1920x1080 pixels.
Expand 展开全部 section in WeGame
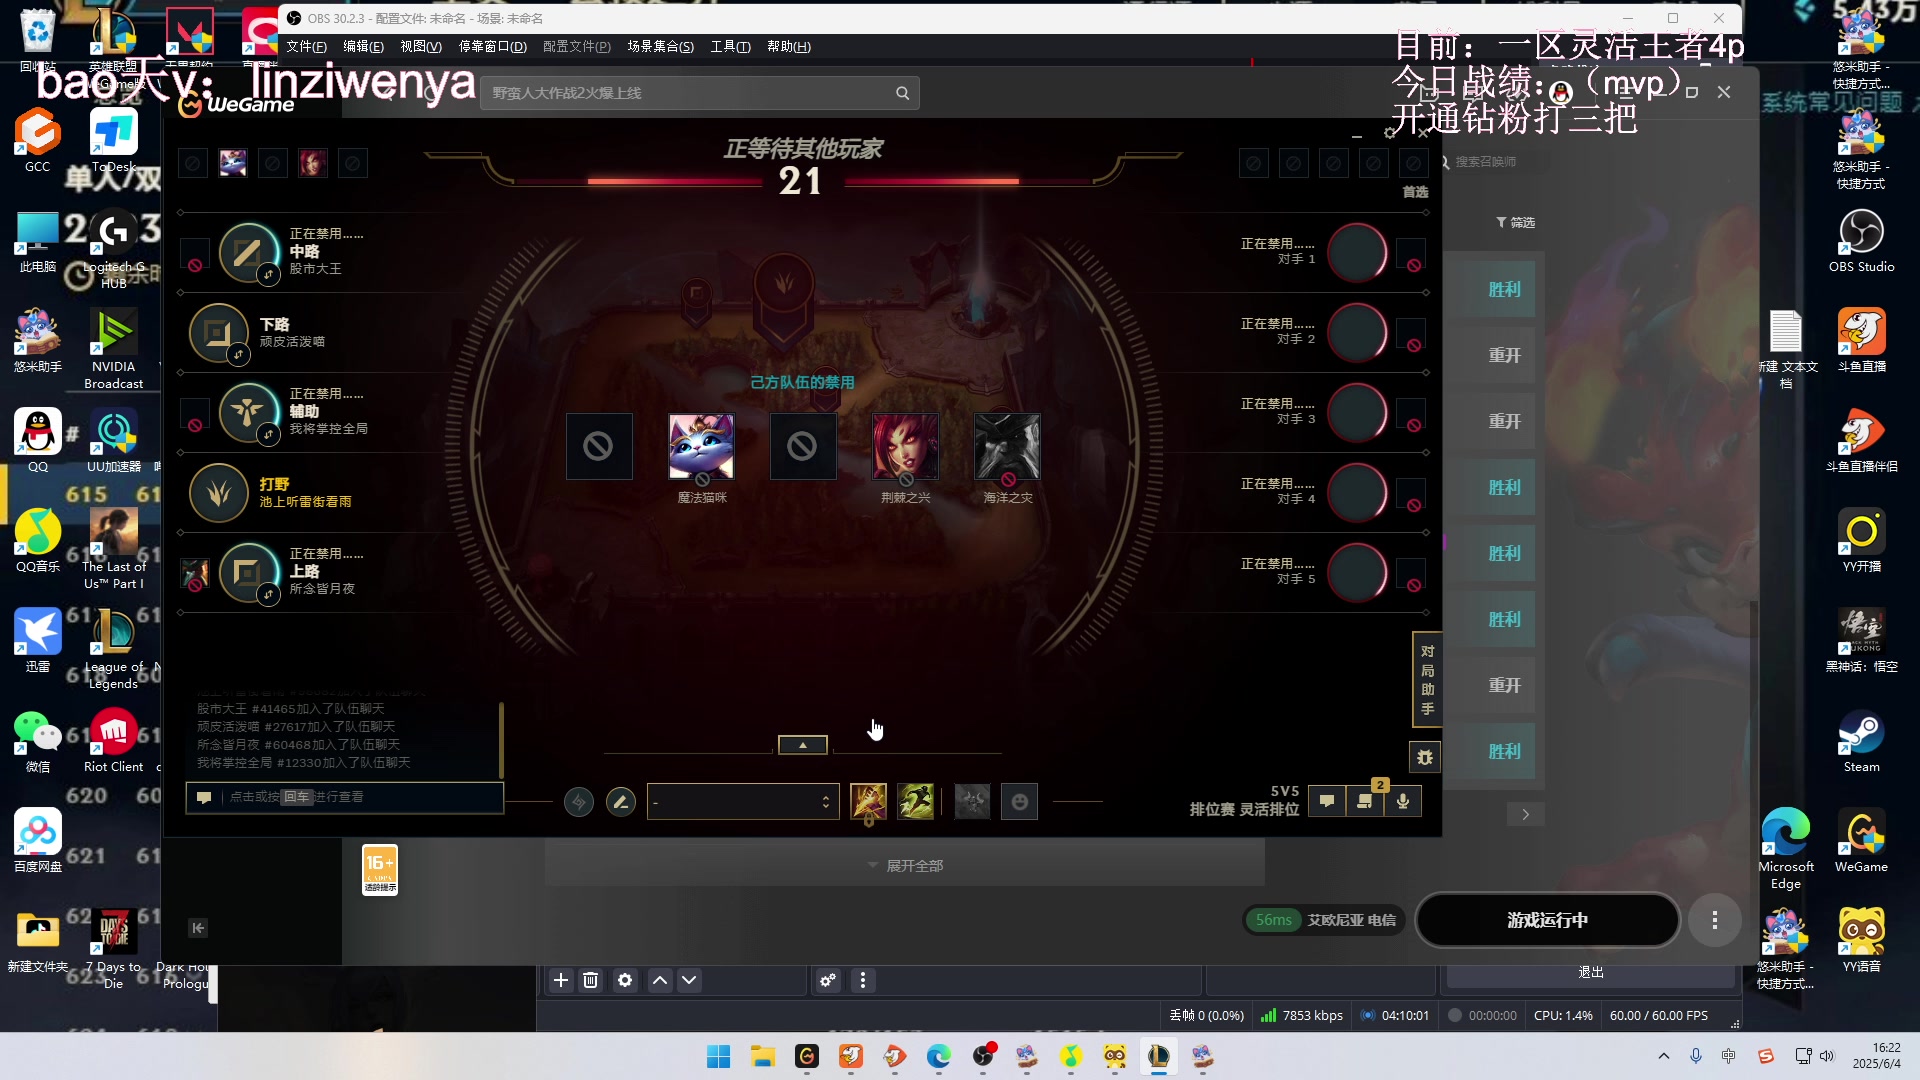click(x=905, y=866)
